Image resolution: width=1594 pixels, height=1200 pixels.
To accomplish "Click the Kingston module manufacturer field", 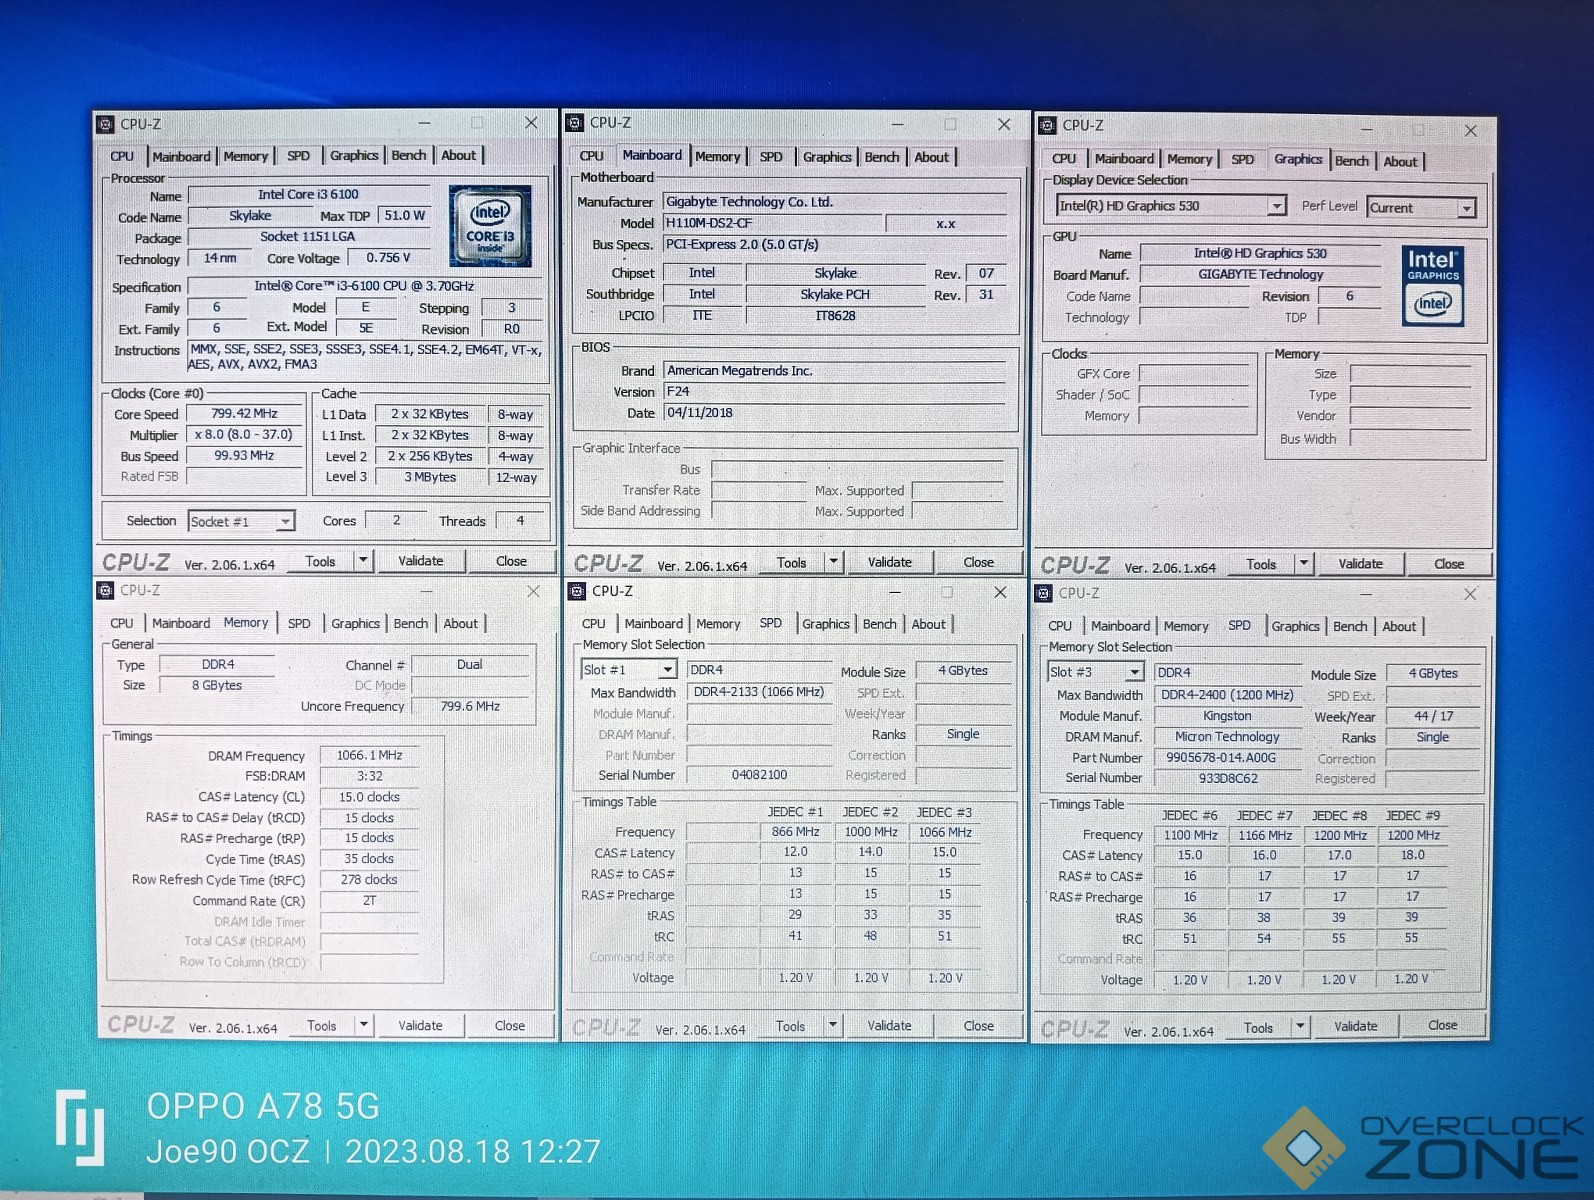I will coord(1227,716).
